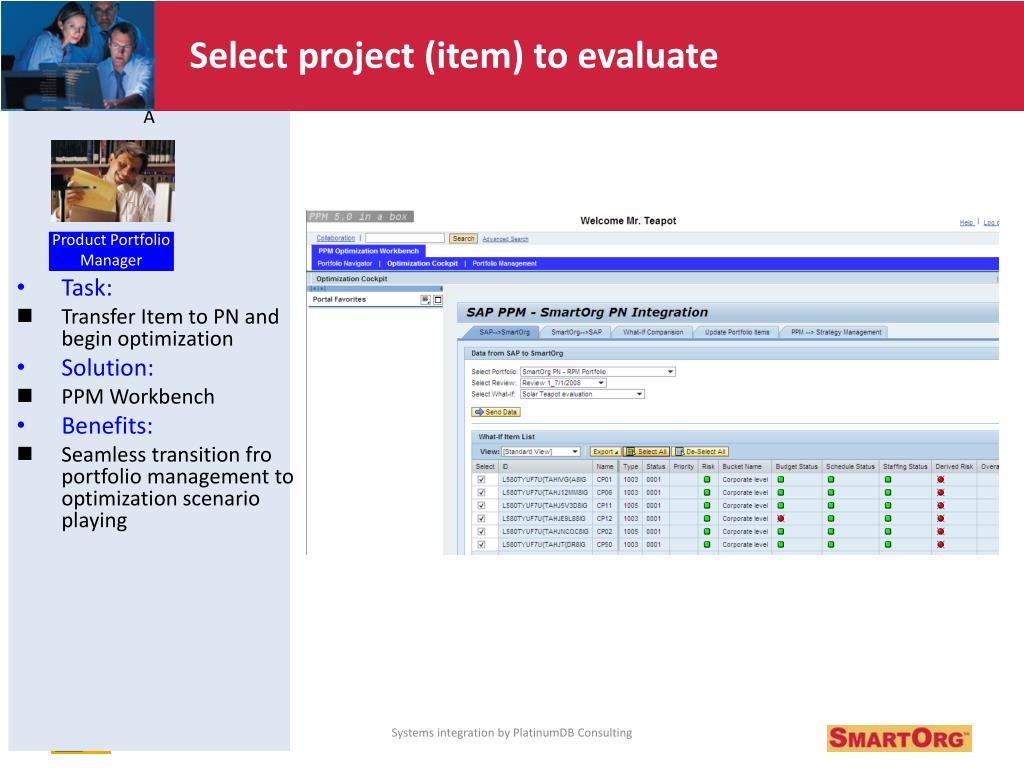Click the Product Portfolio Manager photo
Image resolution: width=1024 pixels, height=768 pixels.
(x=113, y=181)
